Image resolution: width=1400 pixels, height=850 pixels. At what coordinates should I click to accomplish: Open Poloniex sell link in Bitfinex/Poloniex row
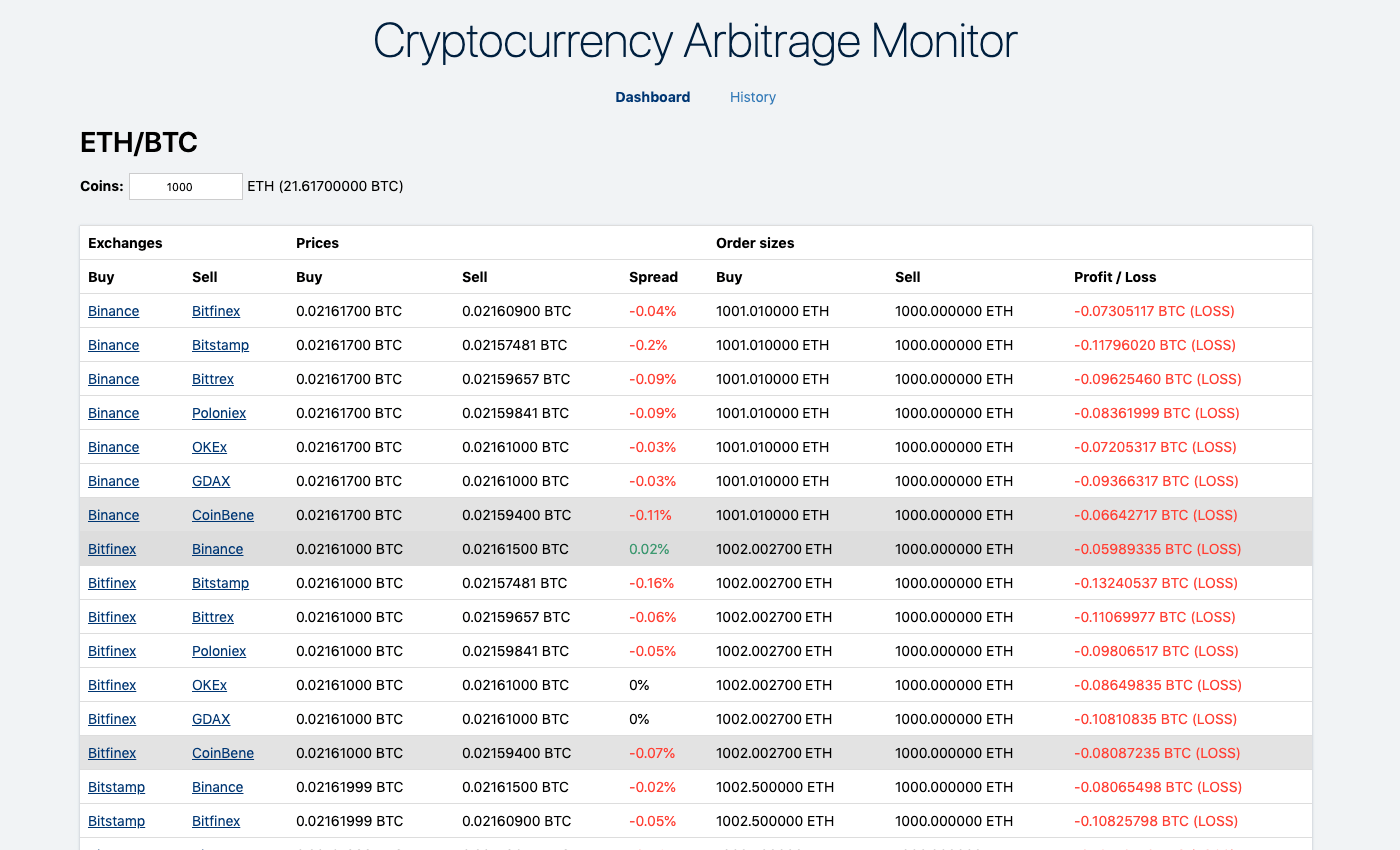tap(219, 651)
